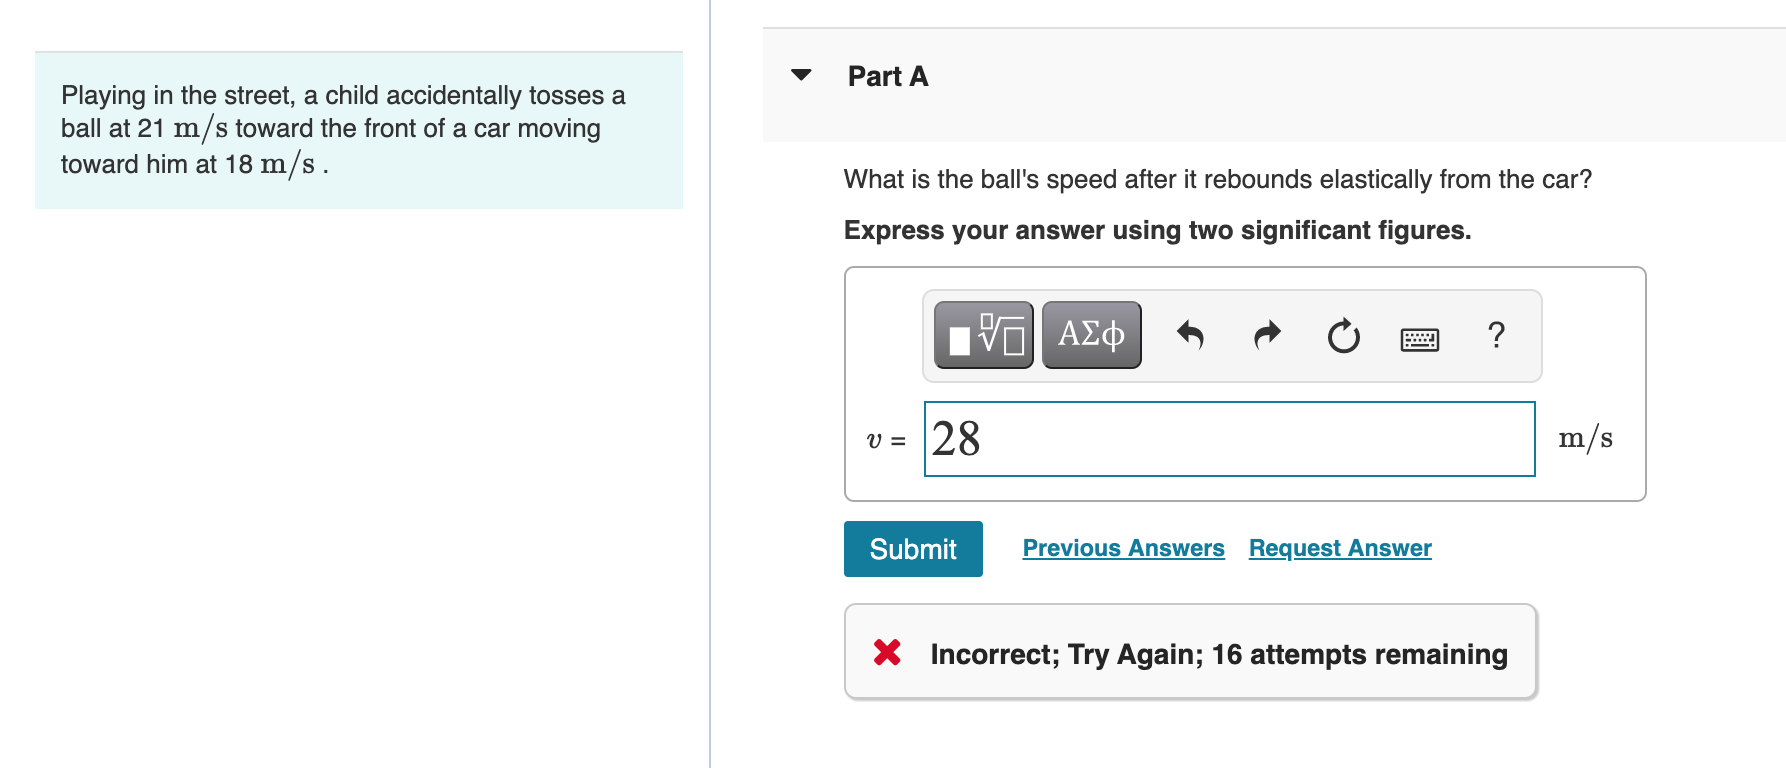Click the m/s unit label

(1585, 438)
